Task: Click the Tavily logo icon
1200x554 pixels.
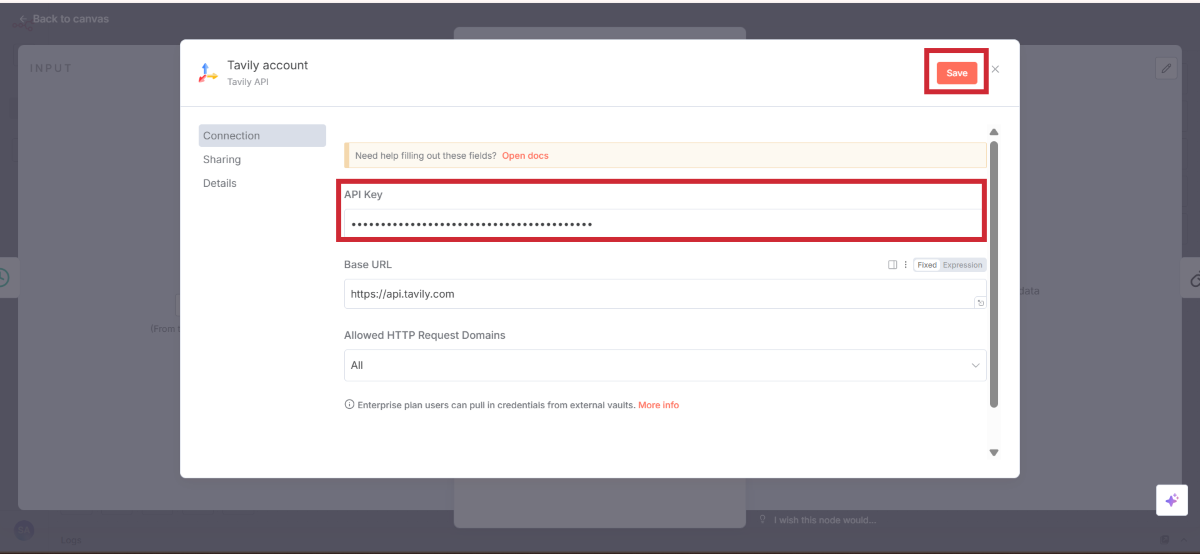Action: point(208,72)
